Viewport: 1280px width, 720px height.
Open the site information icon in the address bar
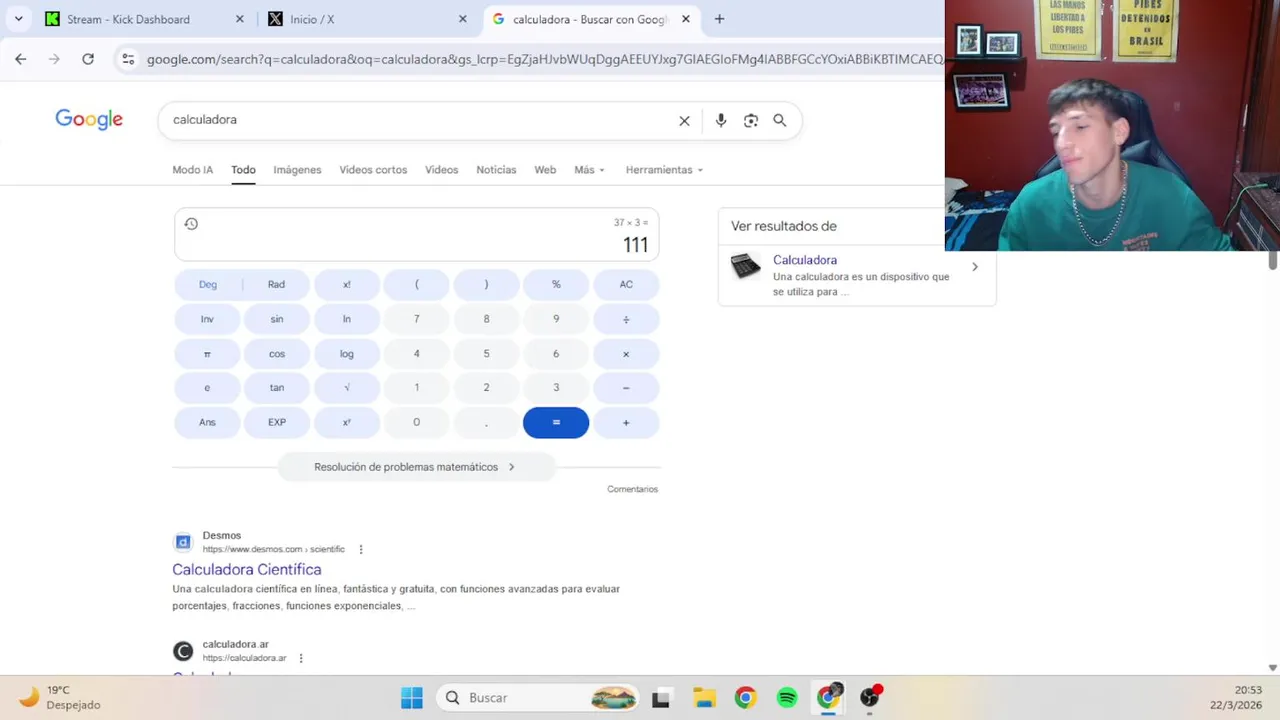pyautogui.click(x=128, y=59)
